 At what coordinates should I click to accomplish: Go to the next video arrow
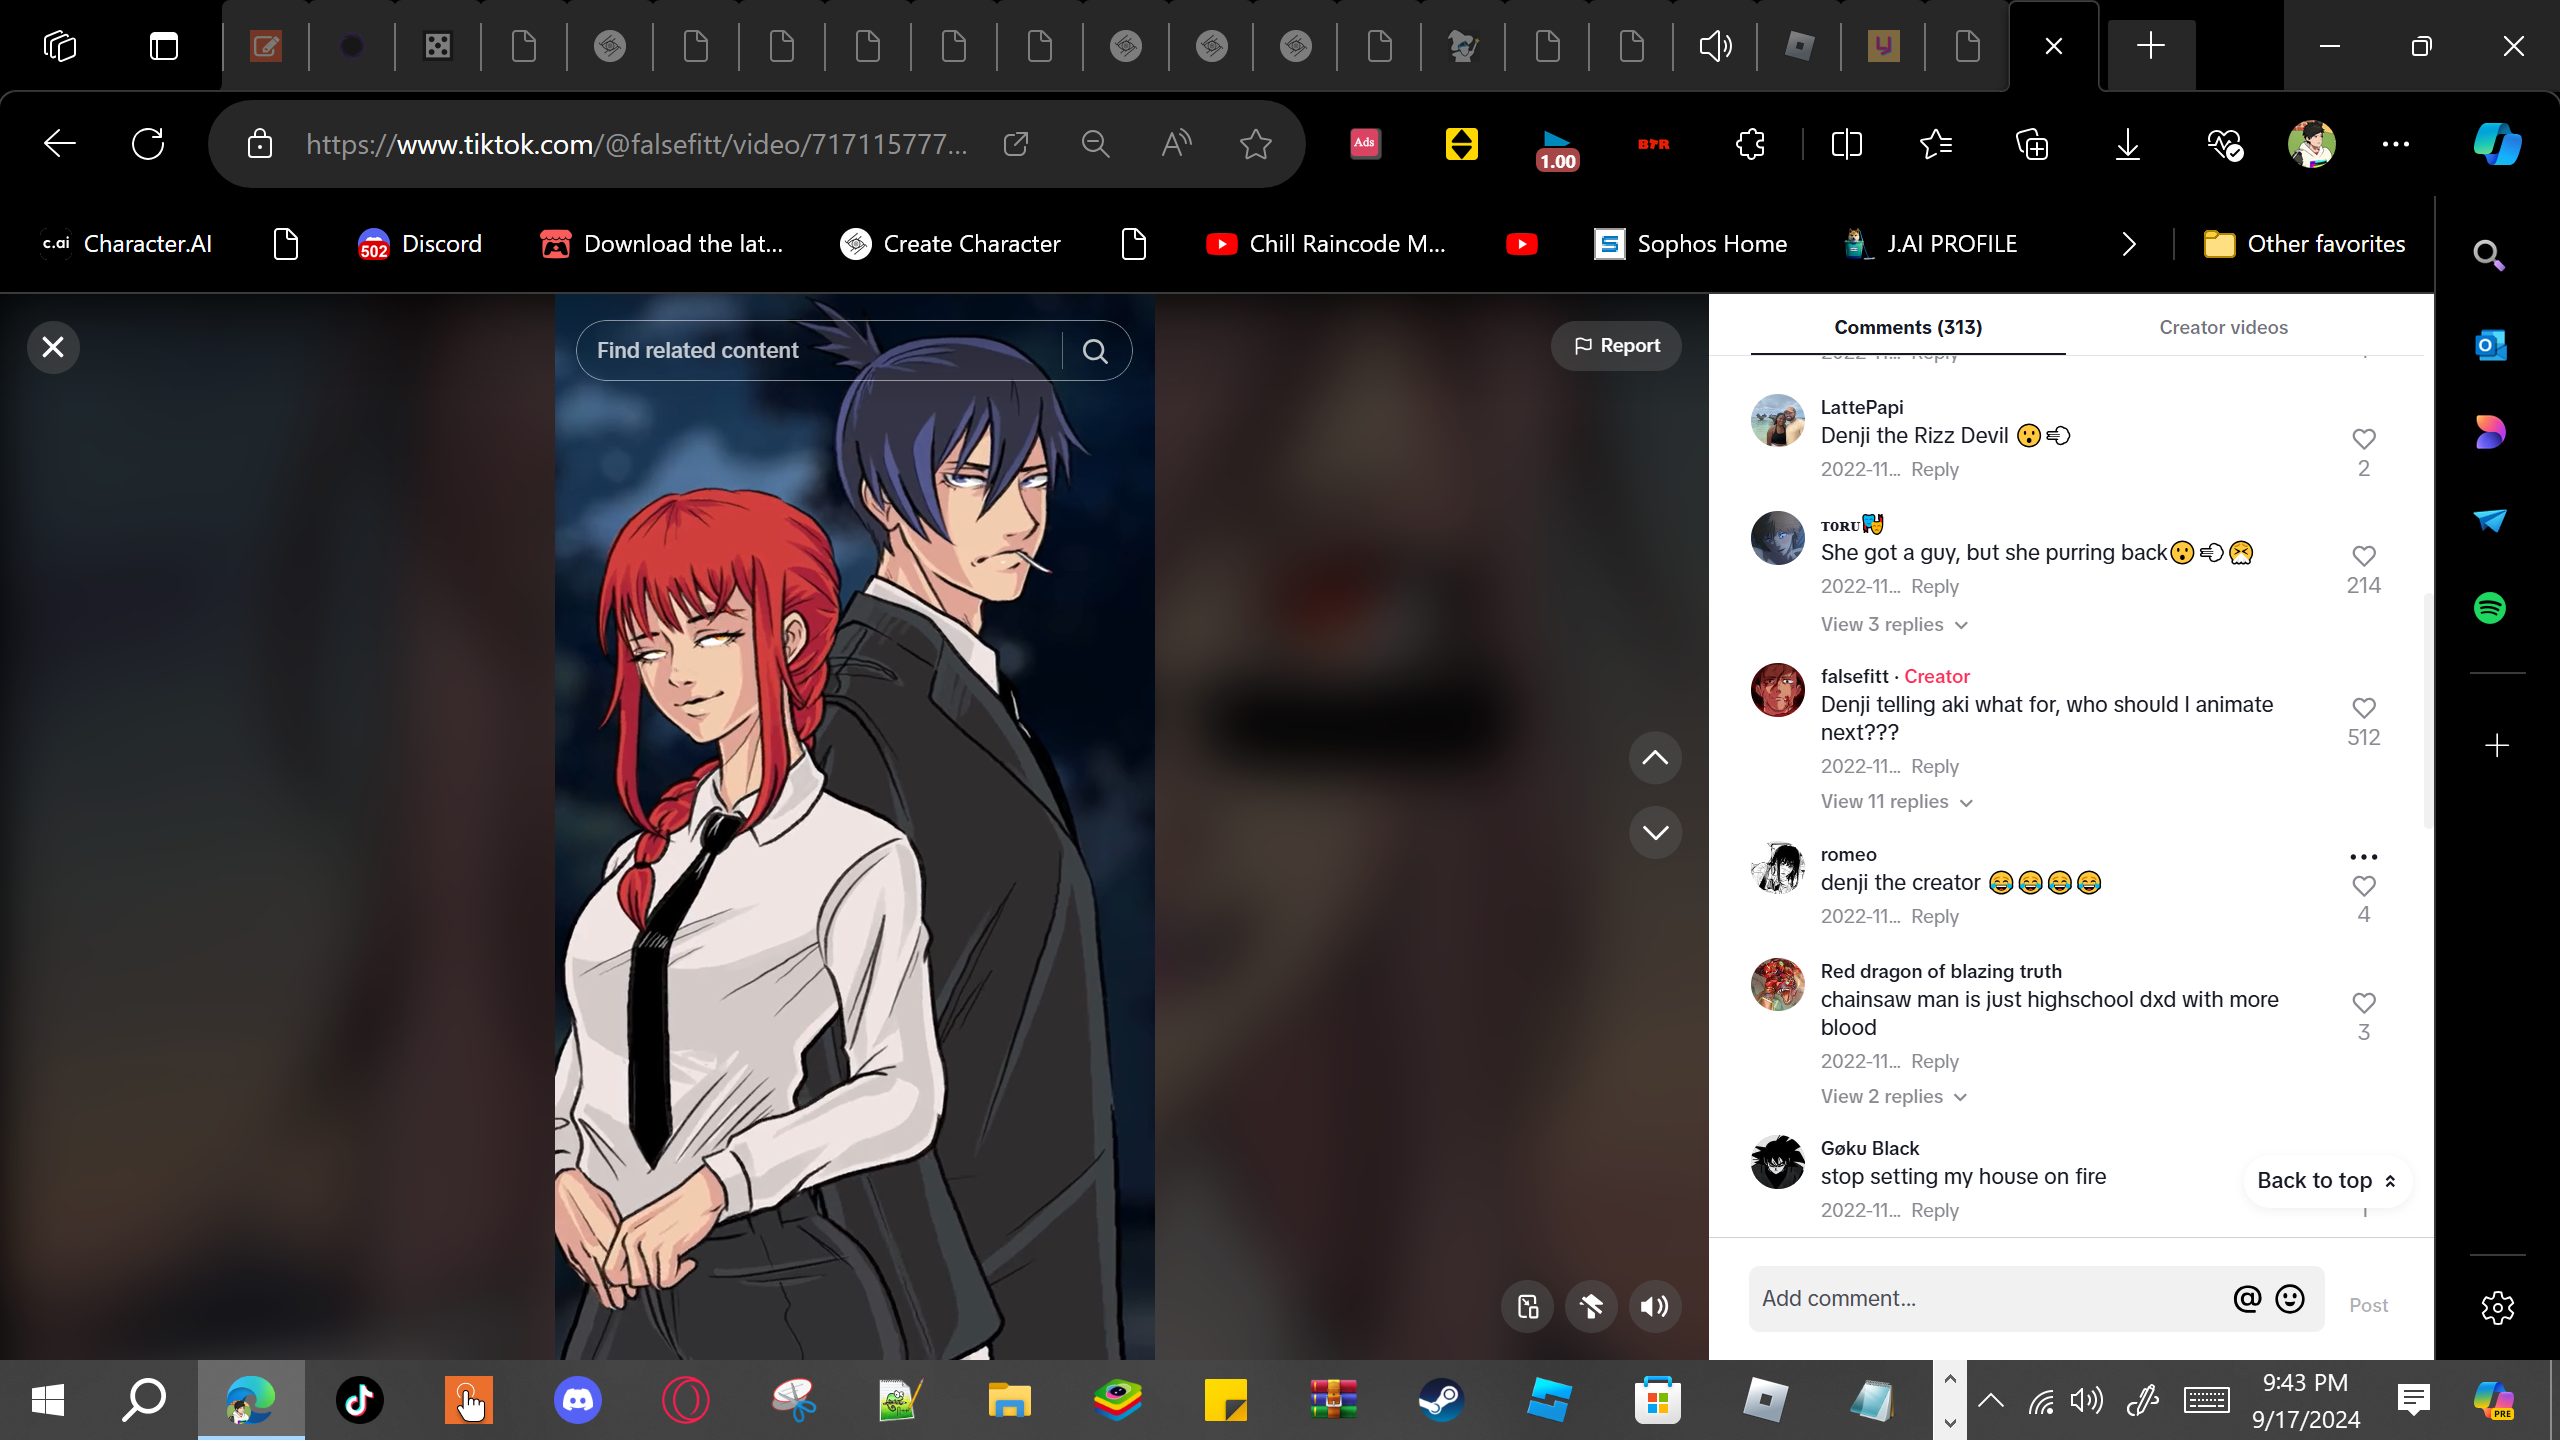coord(1655,832)
